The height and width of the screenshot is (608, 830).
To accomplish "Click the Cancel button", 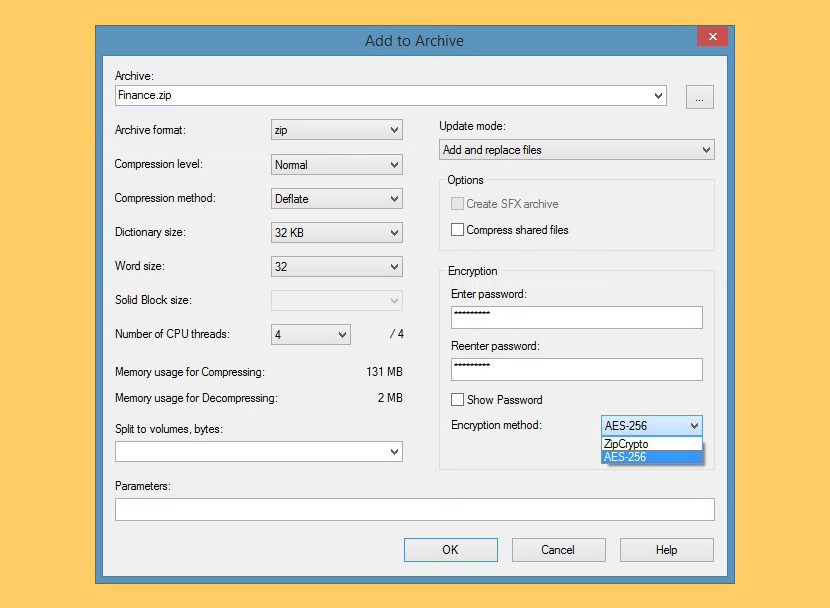I will point(558,550).
